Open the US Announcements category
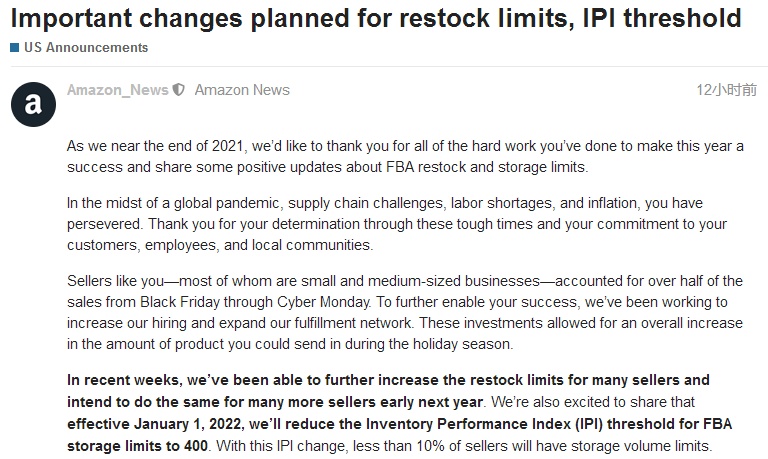 85,47
